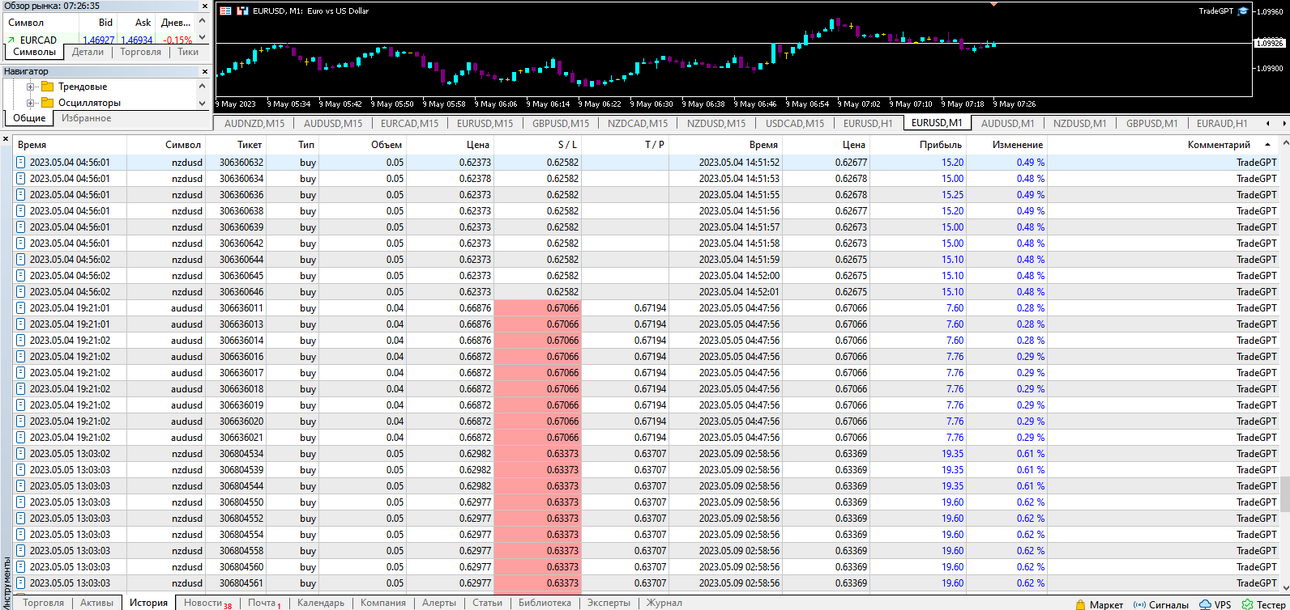1290x610 pixels.
Task: Click the deal icon of ticket 306636011
Action: (x=20, y=308)
